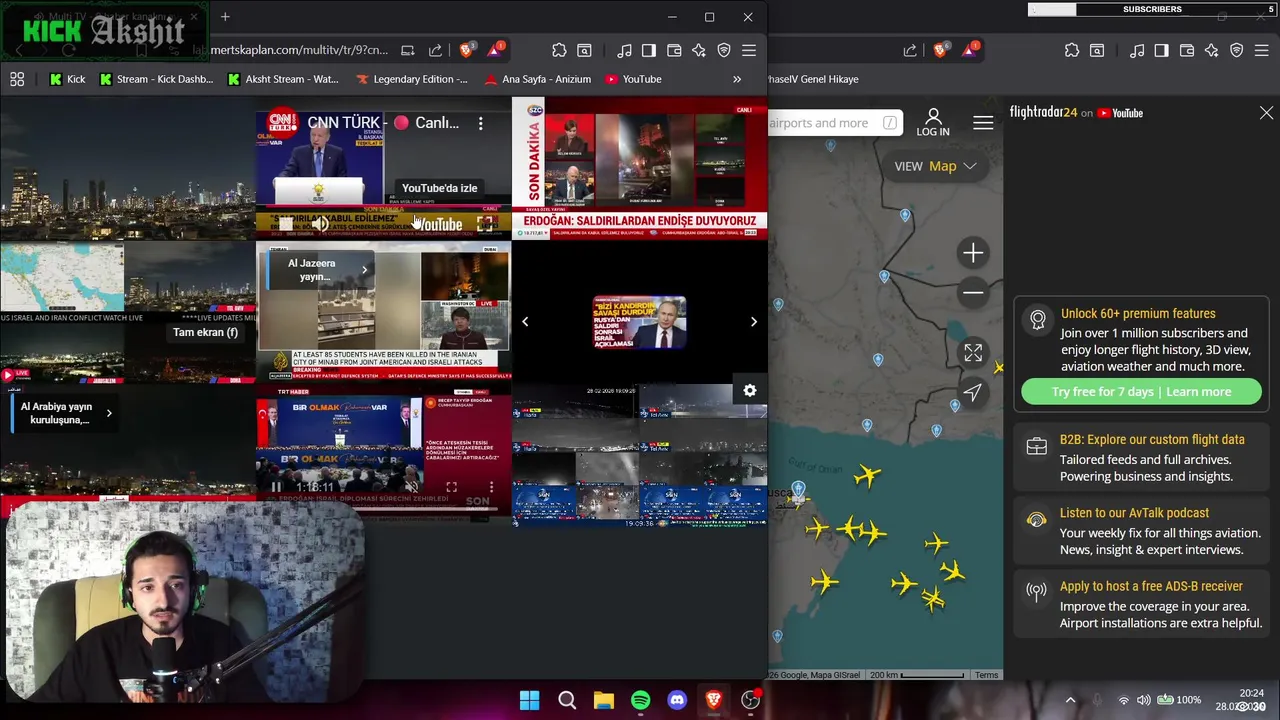The image size is (1280, 720).
Task: Open the cast icon in left address bar
Action: [x=407, y=50]
